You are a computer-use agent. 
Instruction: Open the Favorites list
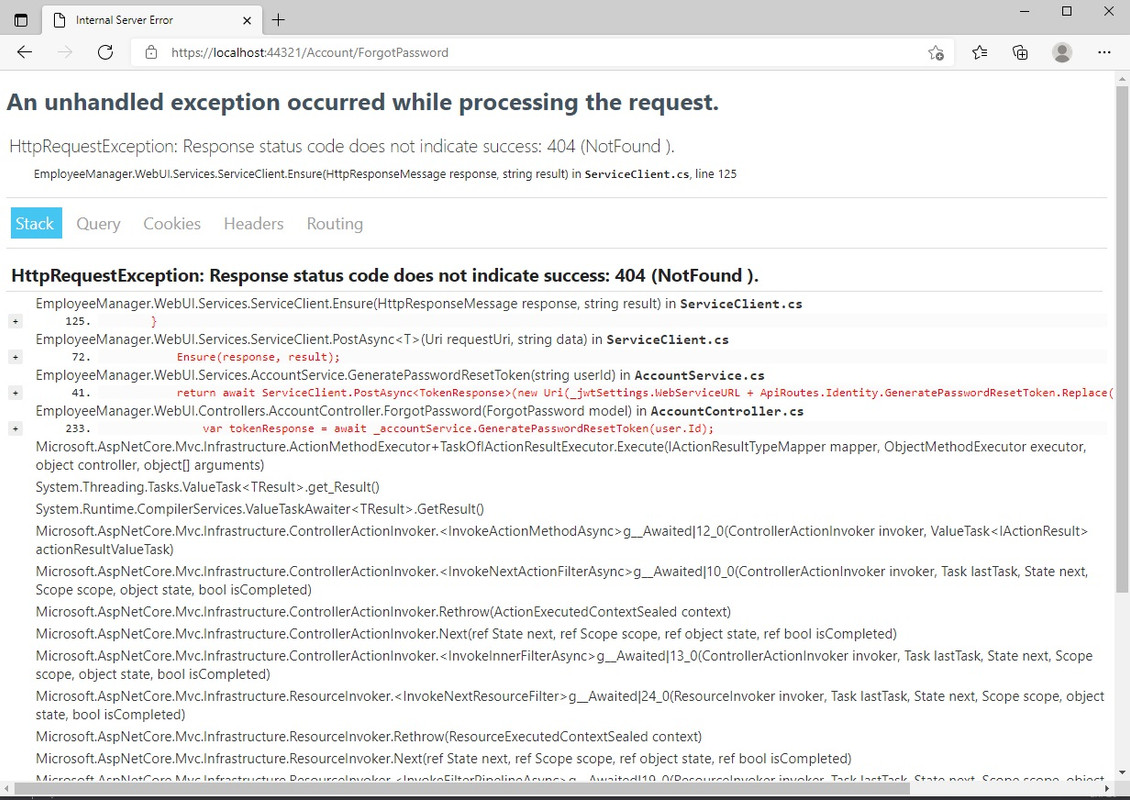(x=979, y=52)
